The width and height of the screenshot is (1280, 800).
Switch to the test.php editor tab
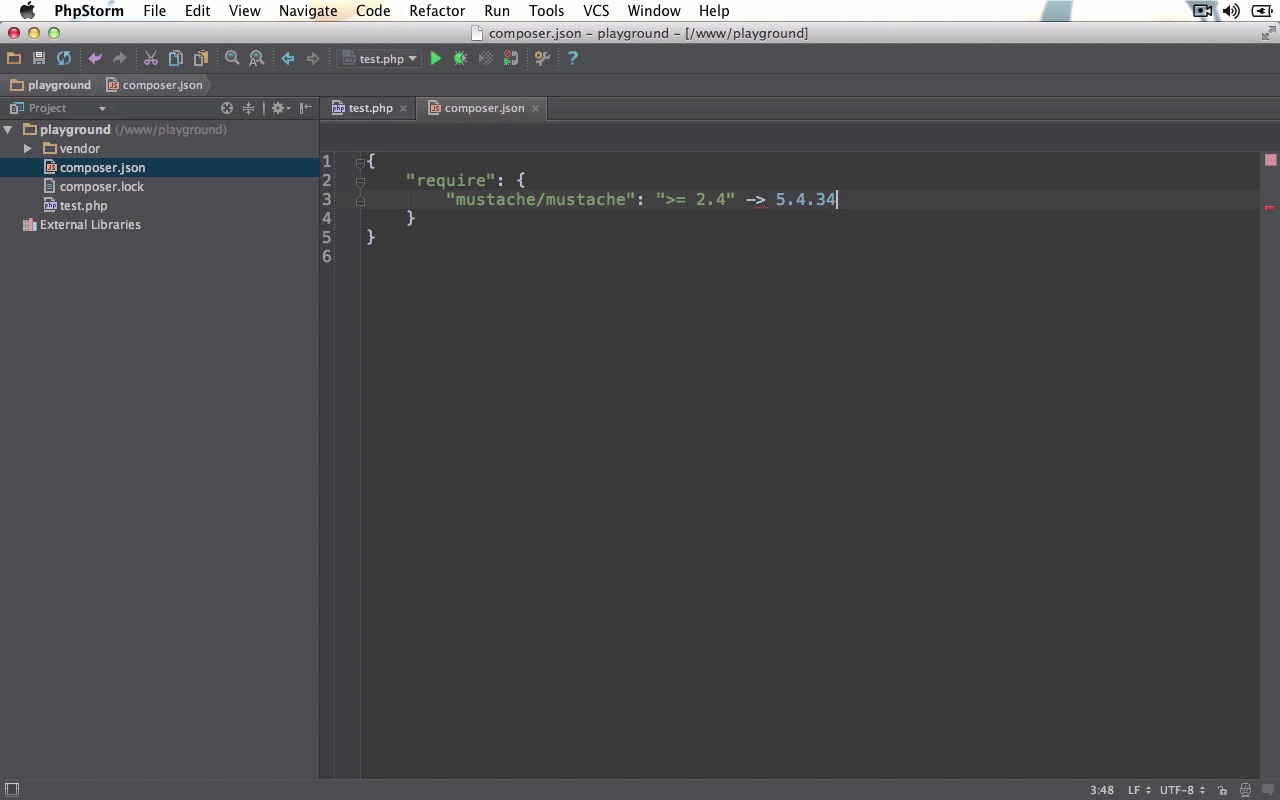pyautogui.click(x=369, y=108)
